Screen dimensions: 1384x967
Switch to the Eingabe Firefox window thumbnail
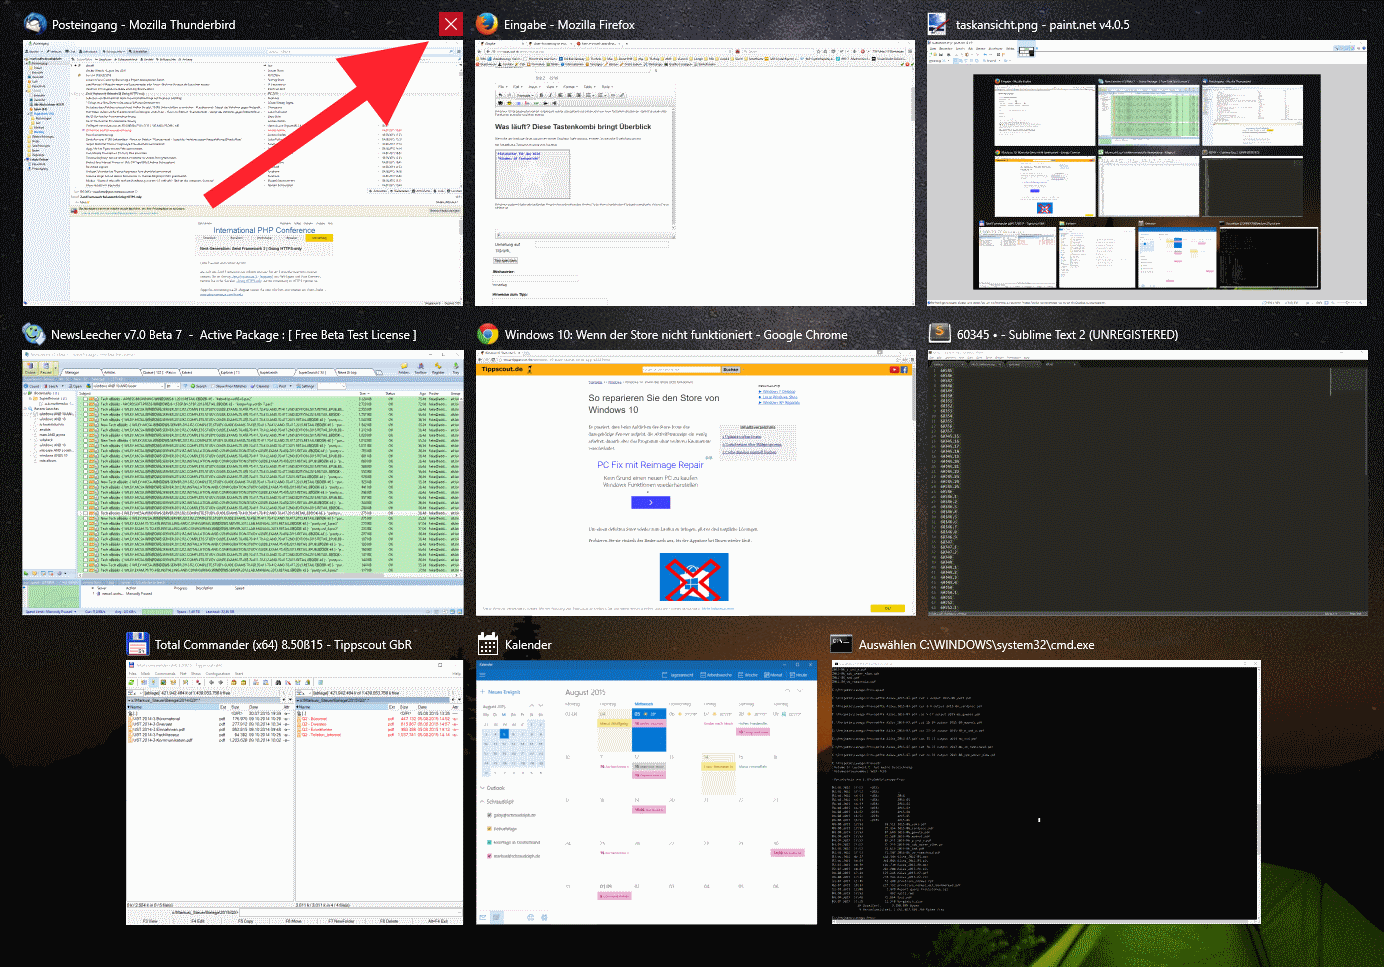pos(695,173)
